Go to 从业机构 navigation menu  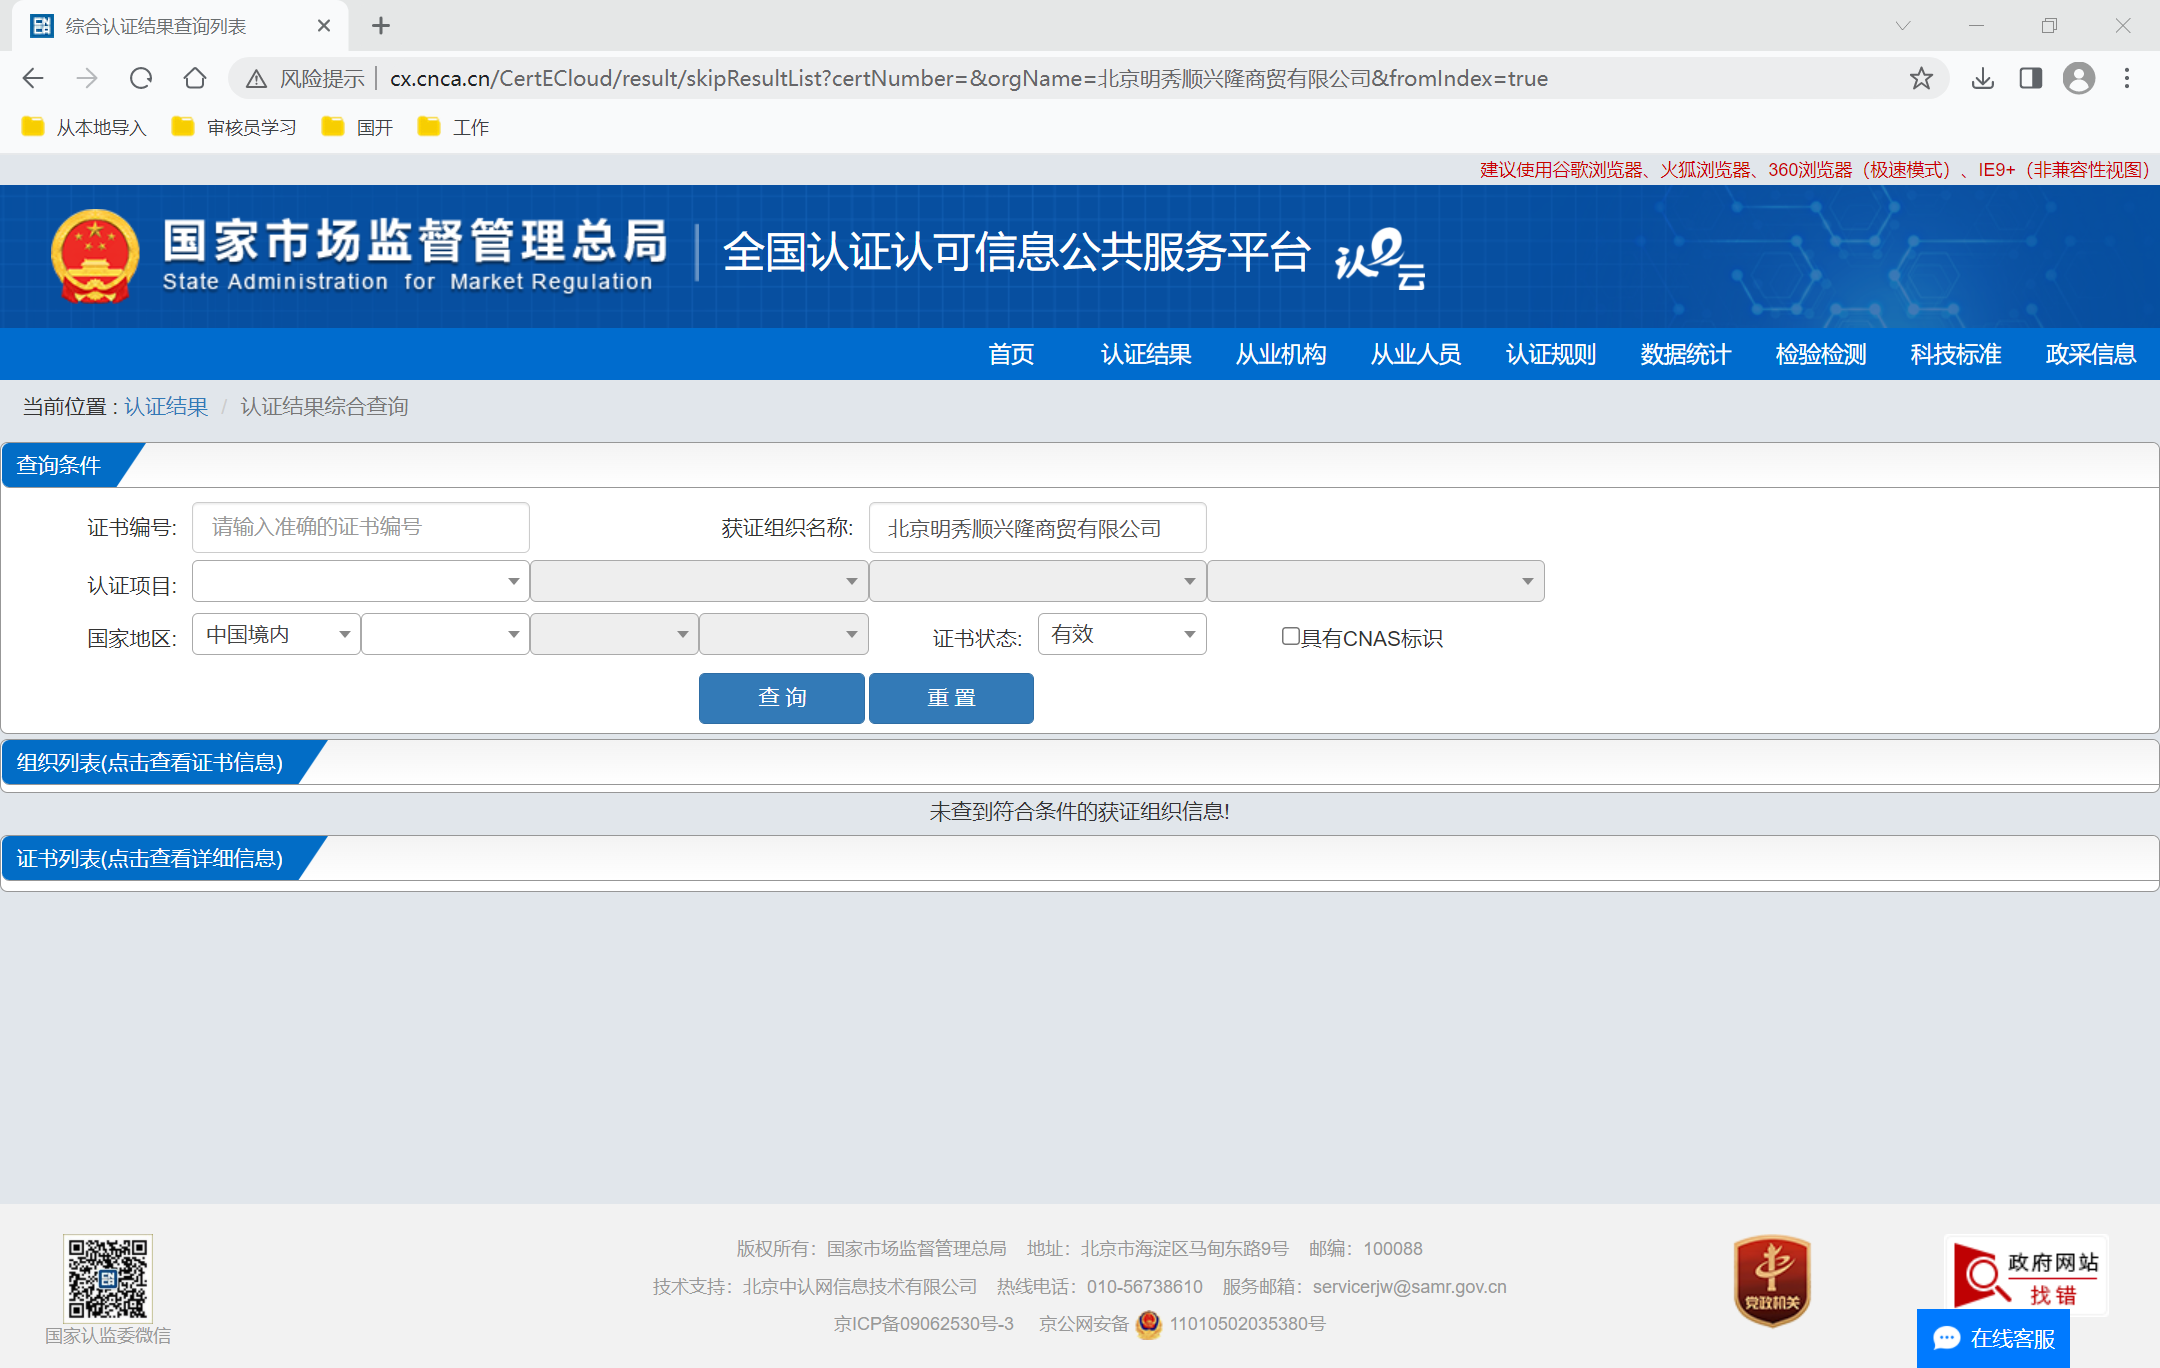1281,354
